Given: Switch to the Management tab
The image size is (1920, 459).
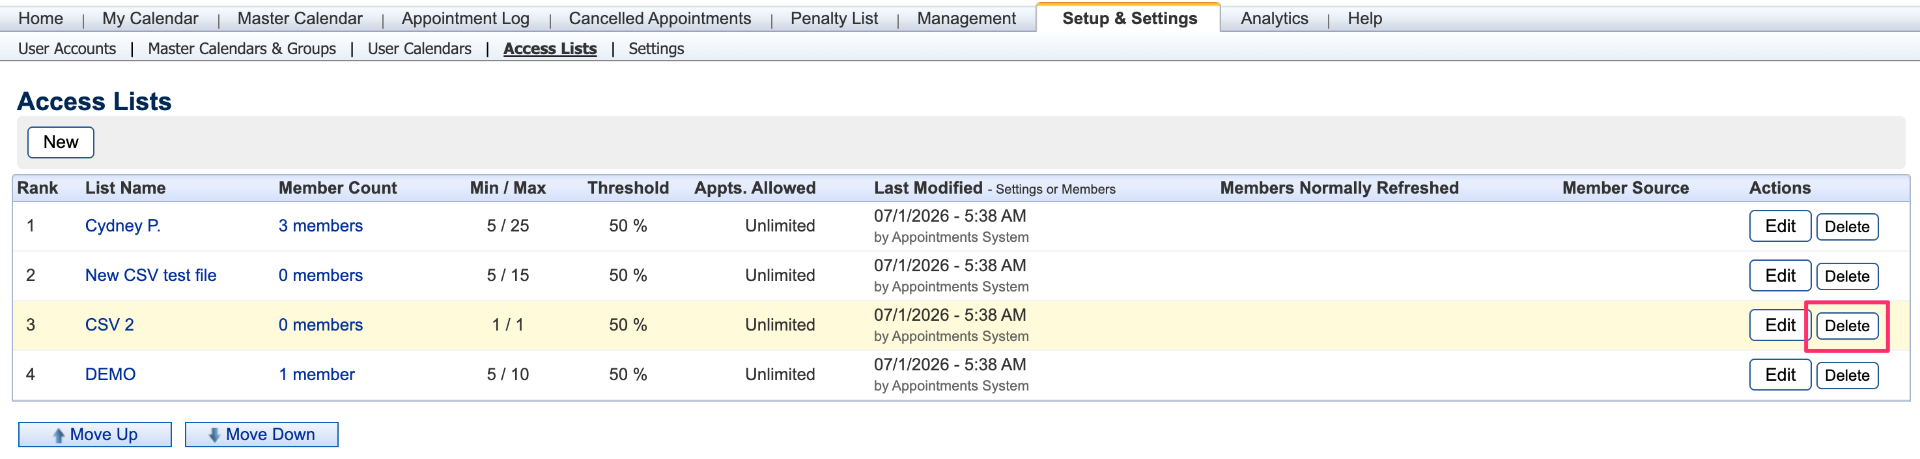Looking at the screenshot, I should click(x=966, y=18).
